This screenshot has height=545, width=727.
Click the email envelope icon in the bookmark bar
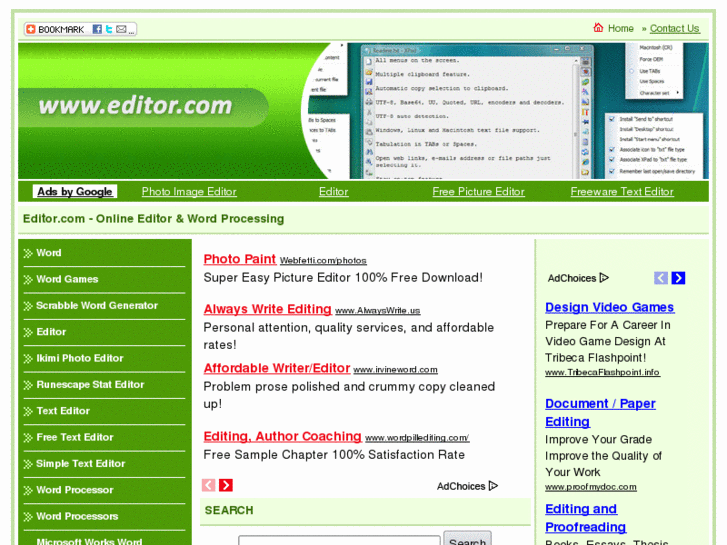121,29
